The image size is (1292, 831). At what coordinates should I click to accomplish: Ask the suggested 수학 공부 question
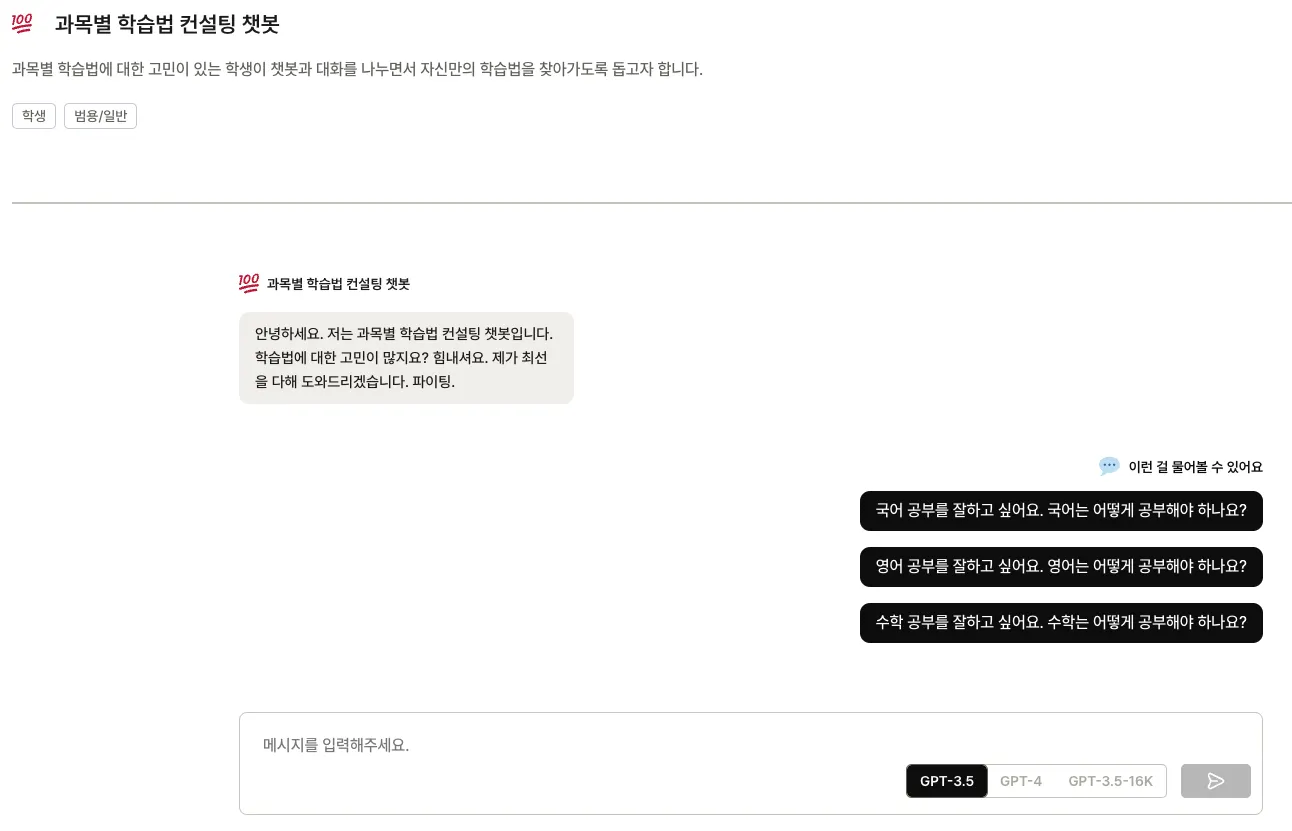1061,623
